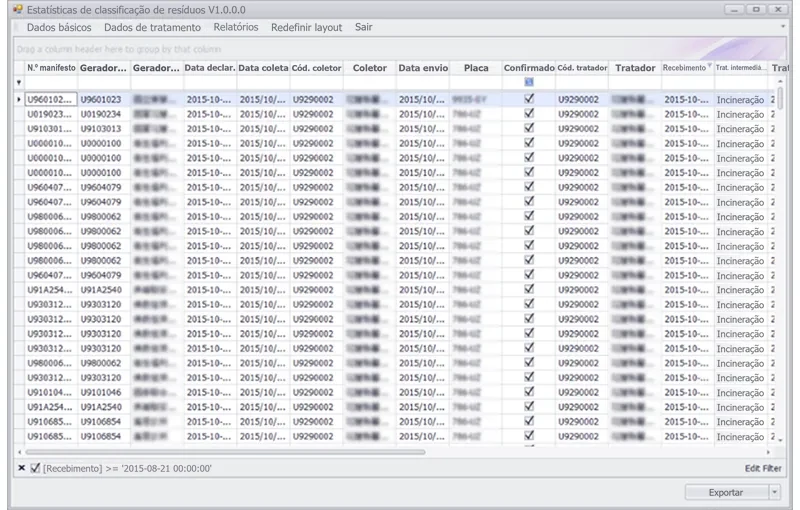Click the filter icon in the Recebimento header
Viewport: 800px width, 510px height.
tap(710, 65)
